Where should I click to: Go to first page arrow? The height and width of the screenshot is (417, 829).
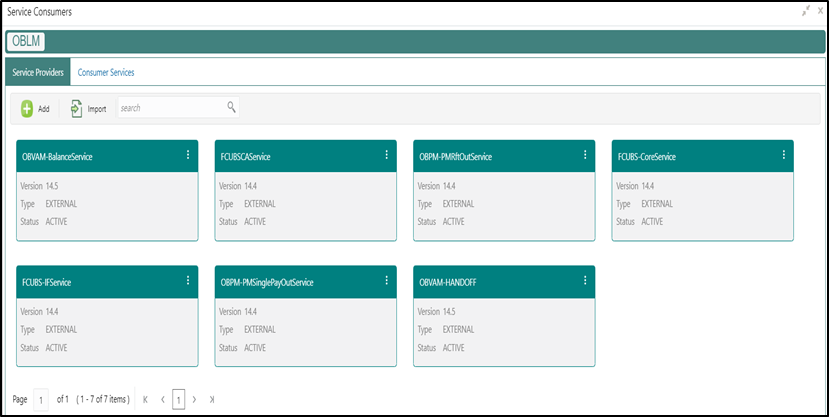(145, 400)
